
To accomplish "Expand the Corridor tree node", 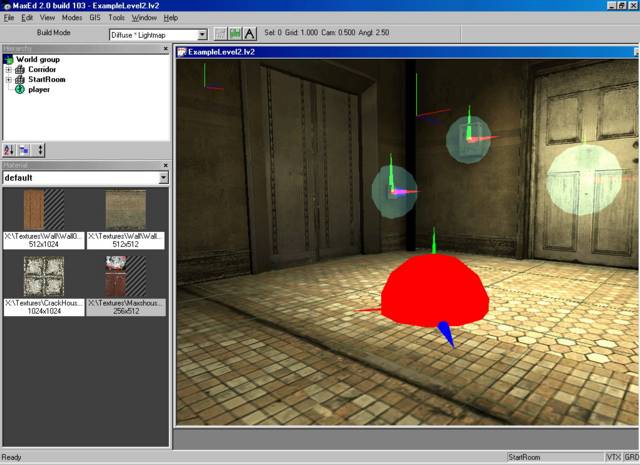I will tap(8, 70).
